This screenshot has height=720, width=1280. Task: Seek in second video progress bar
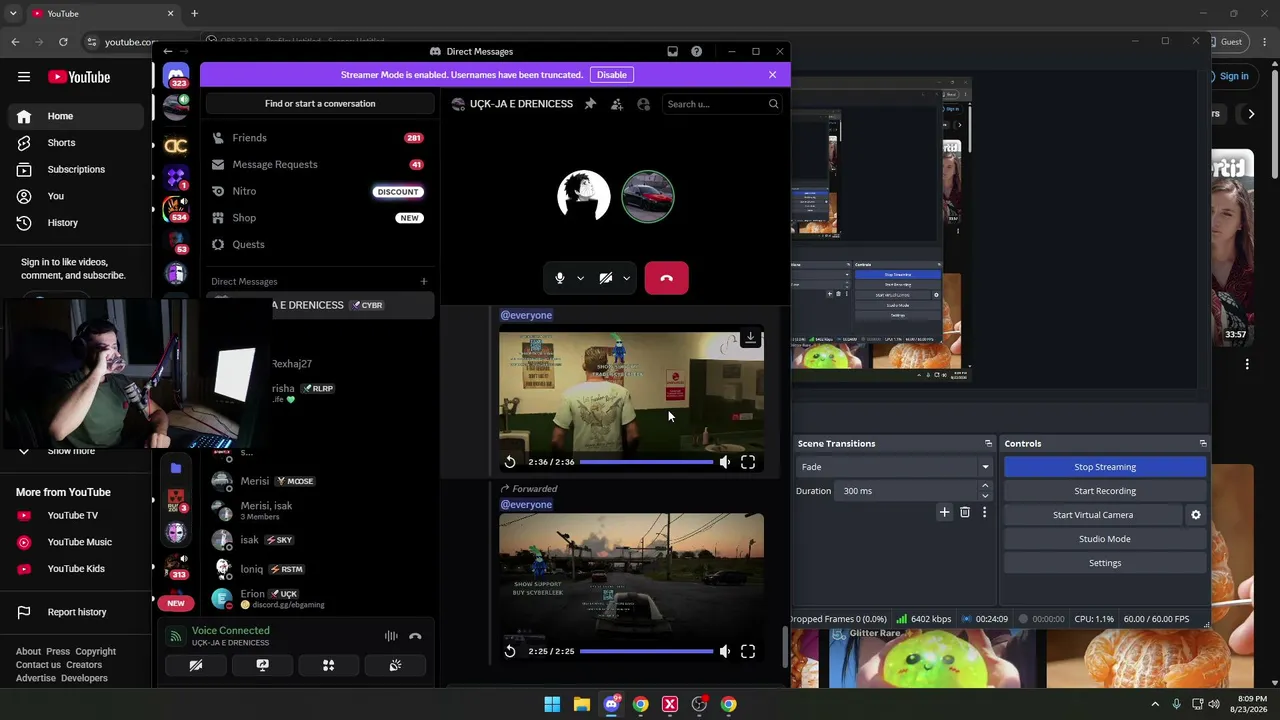pos(646,651)
